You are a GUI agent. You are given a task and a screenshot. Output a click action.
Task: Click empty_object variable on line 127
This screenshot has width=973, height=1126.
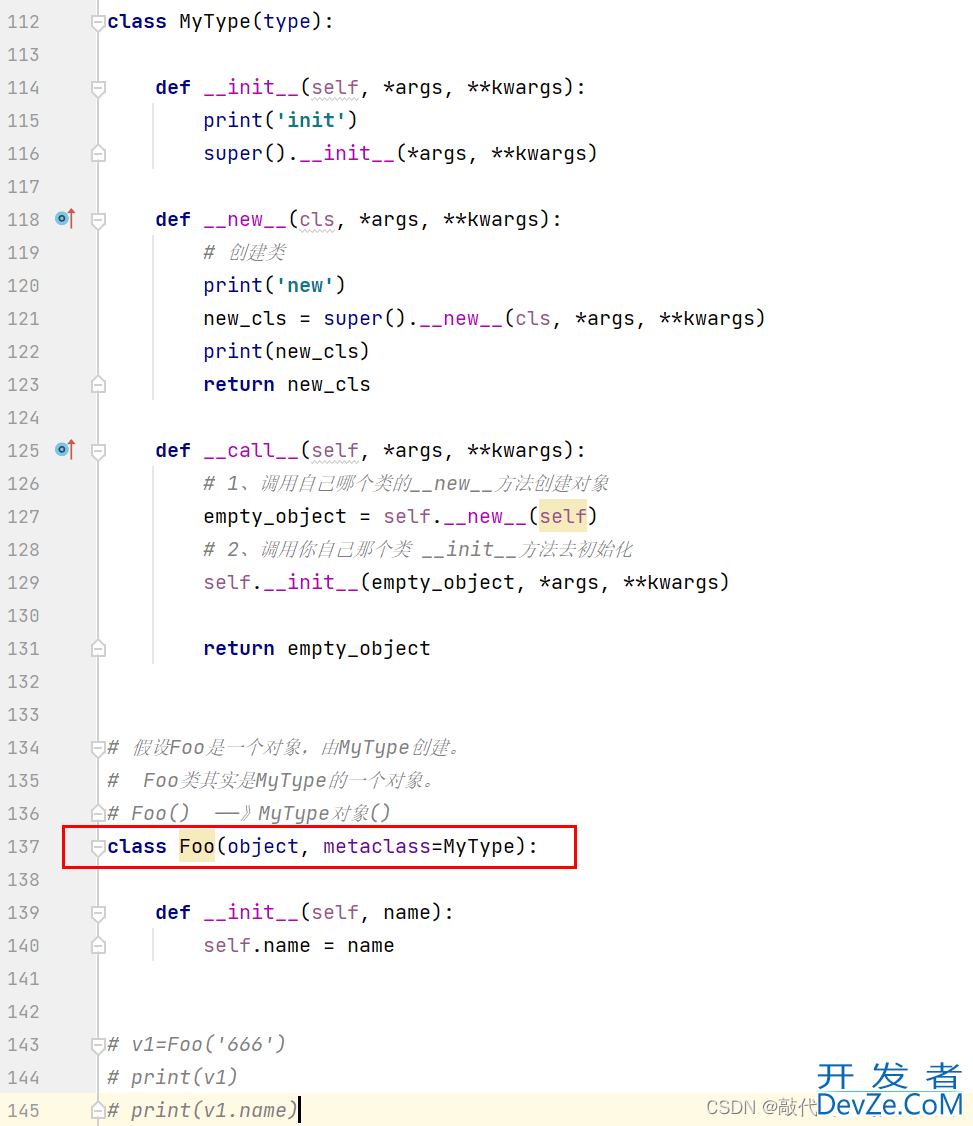coord(274,517)
